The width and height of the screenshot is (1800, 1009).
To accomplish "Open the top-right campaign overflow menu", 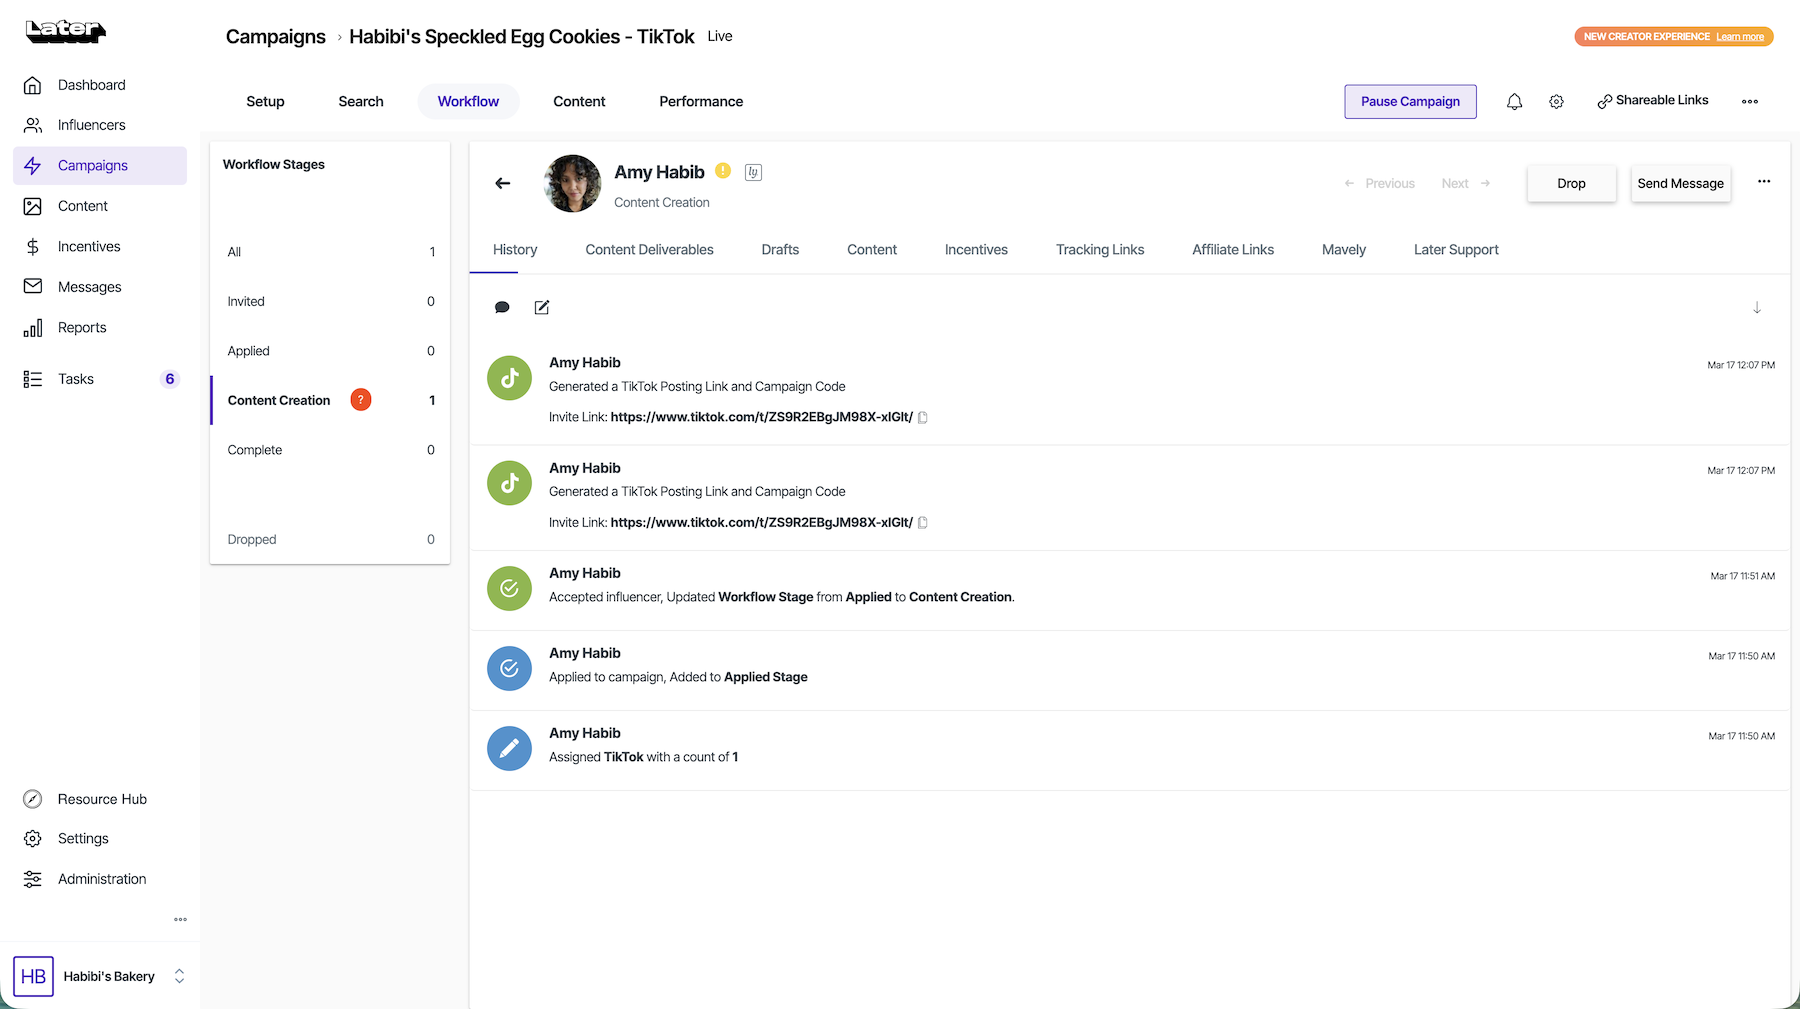I will coord(1749,102).
